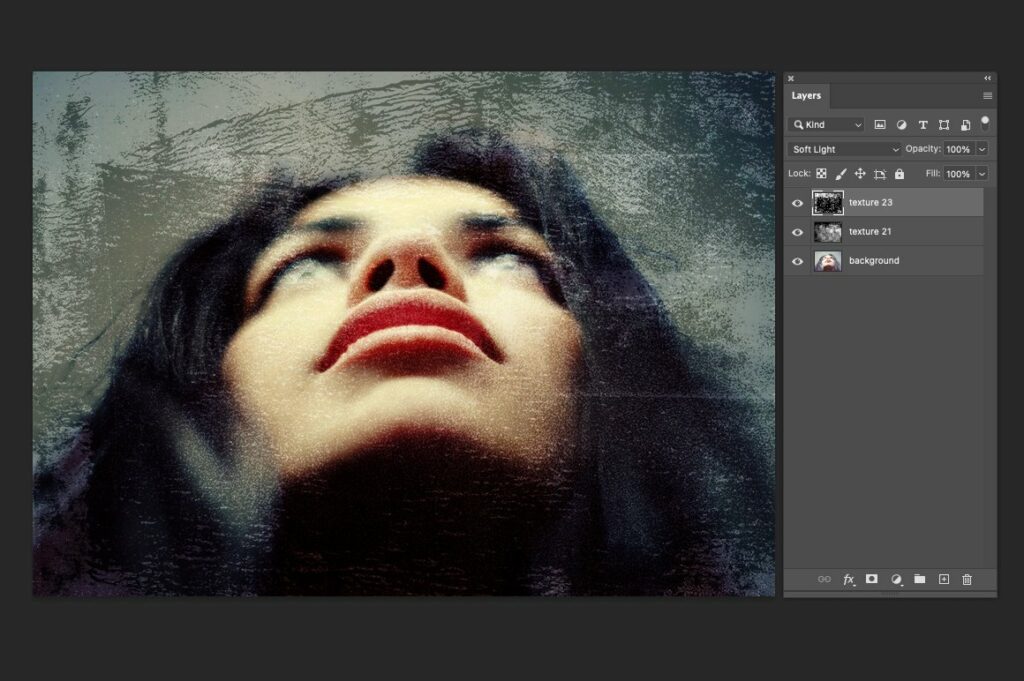Viewport: 1024px width, 681px height.
Task: Add a layer mask
Action: (x=872, y=579)
